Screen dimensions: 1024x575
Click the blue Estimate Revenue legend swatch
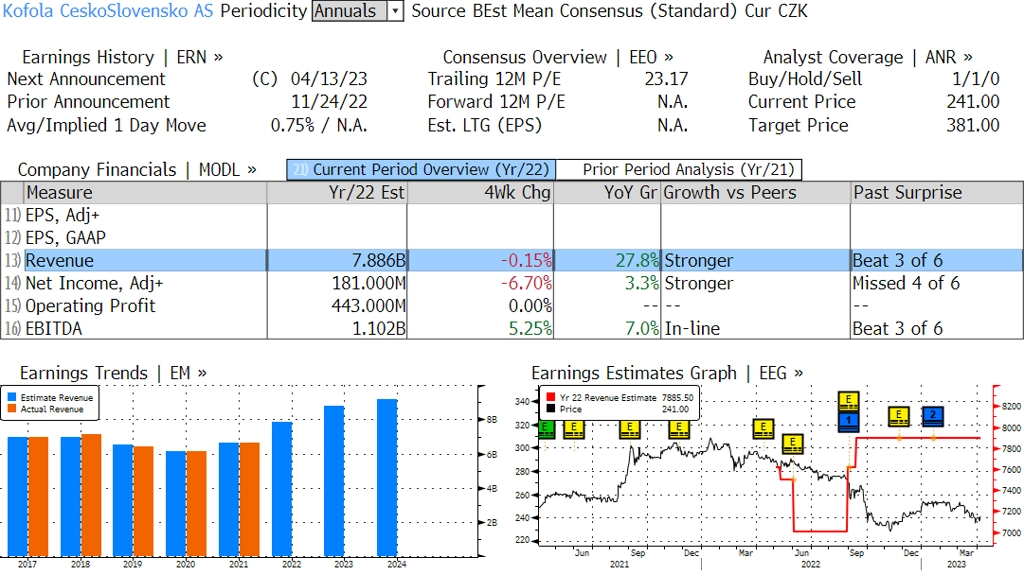[12, 397]
